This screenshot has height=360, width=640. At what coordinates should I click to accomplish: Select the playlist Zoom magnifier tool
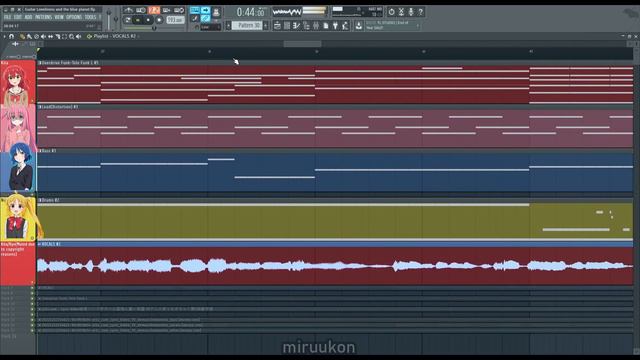(71, 36)
